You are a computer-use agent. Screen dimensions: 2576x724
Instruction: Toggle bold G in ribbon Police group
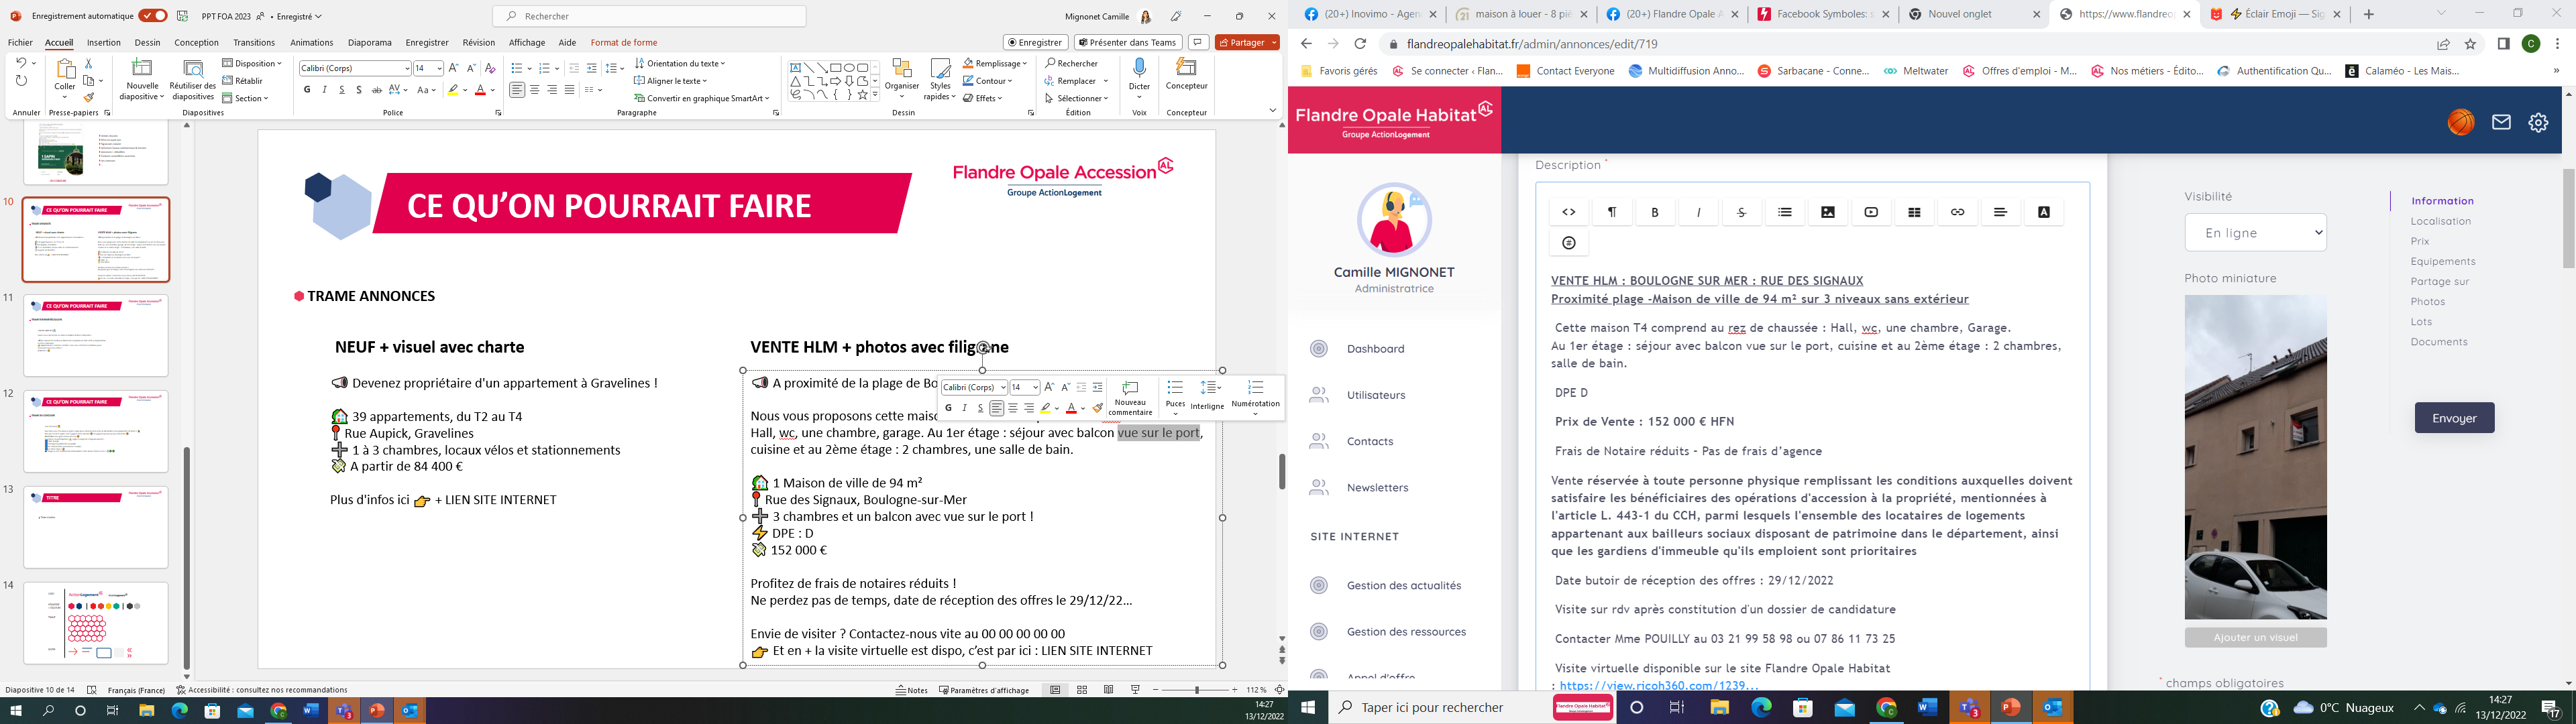(x=307, y=90)
